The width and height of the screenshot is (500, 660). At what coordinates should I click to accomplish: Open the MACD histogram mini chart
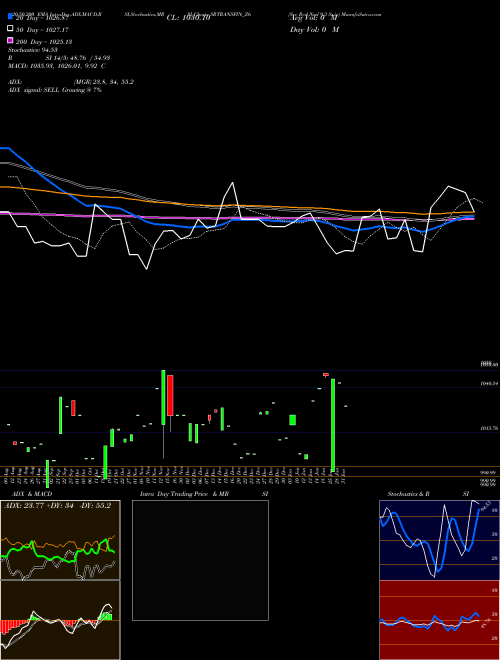coord(60,620)
